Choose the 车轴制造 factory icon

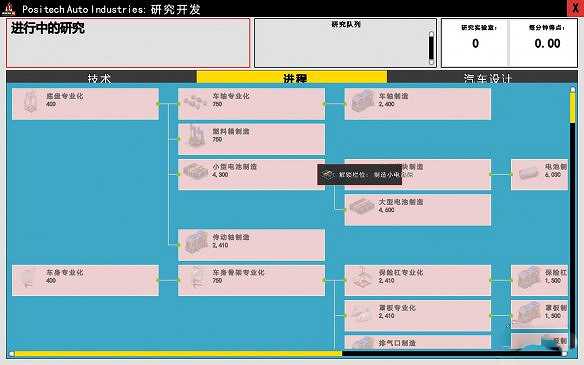click(x=362, y=101)
